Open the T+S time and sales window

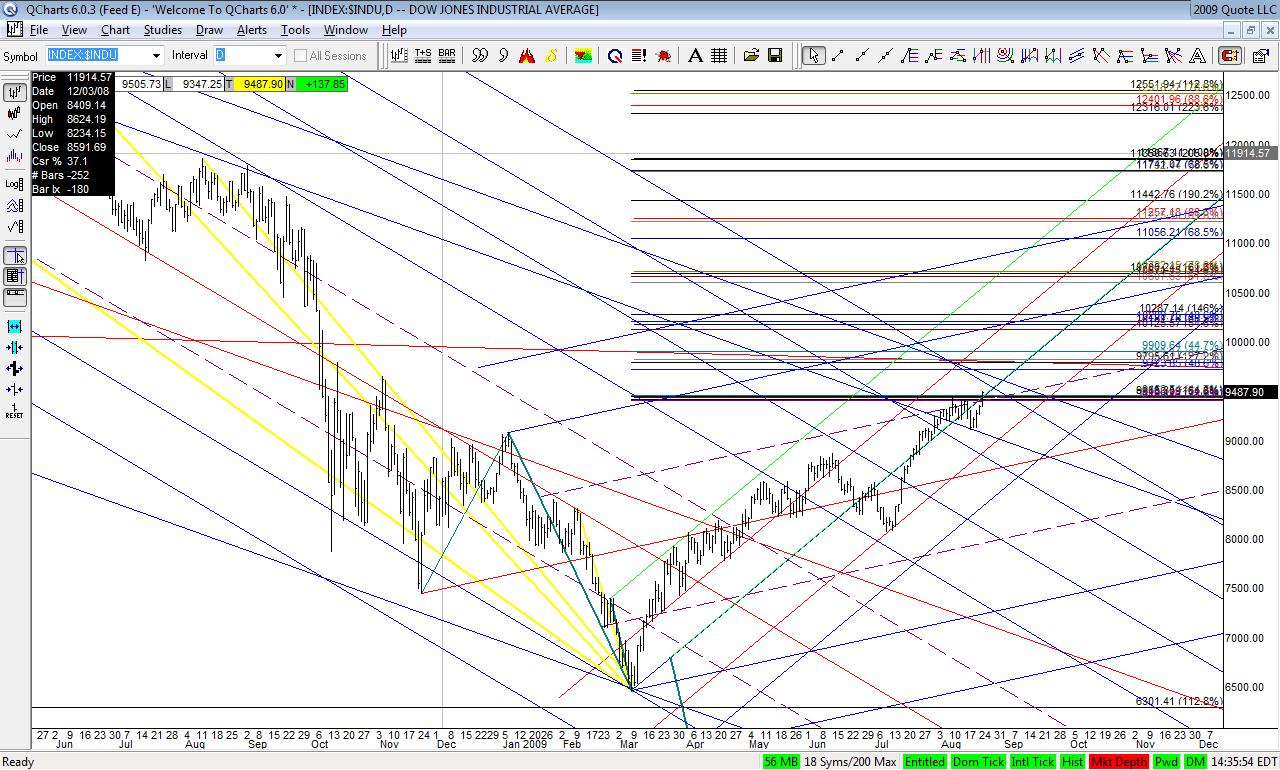(423, 55)
